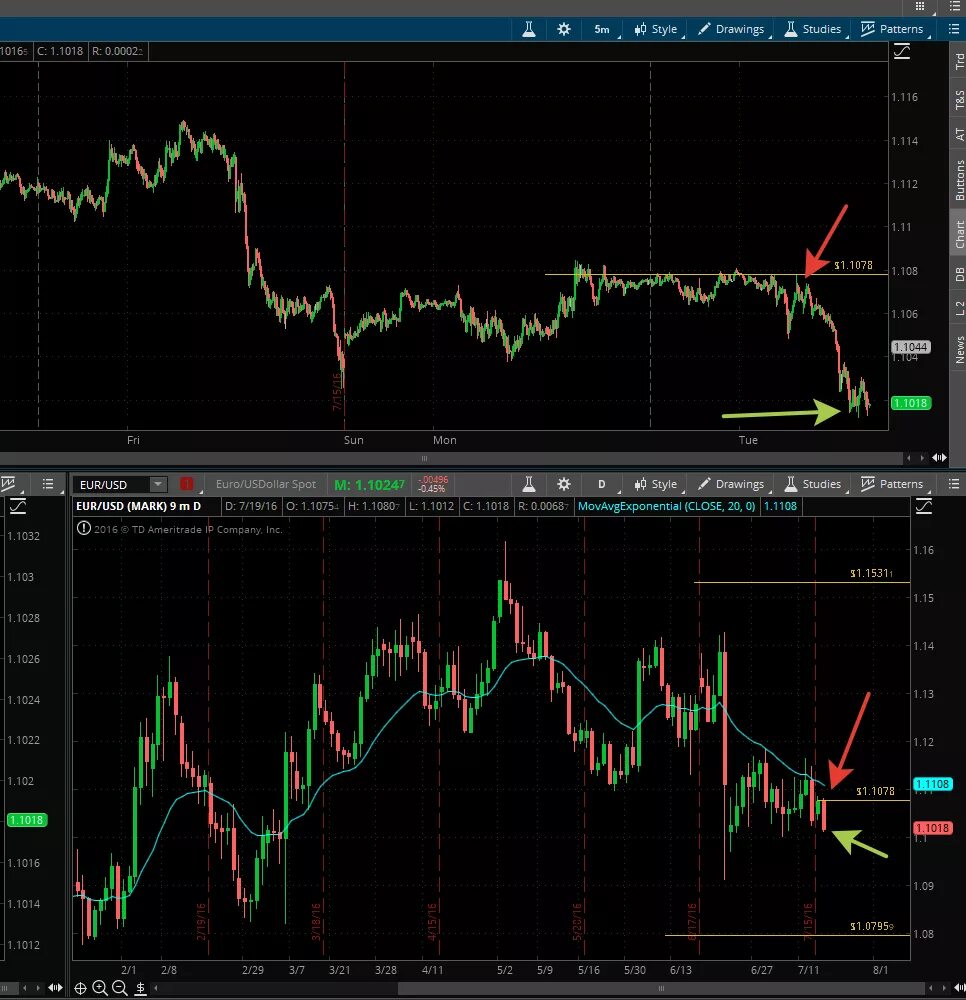This screenshot has width=966, height=1000.
Task: Click the expand arrows icon at the left panel bottom
Action: point(55,988)
